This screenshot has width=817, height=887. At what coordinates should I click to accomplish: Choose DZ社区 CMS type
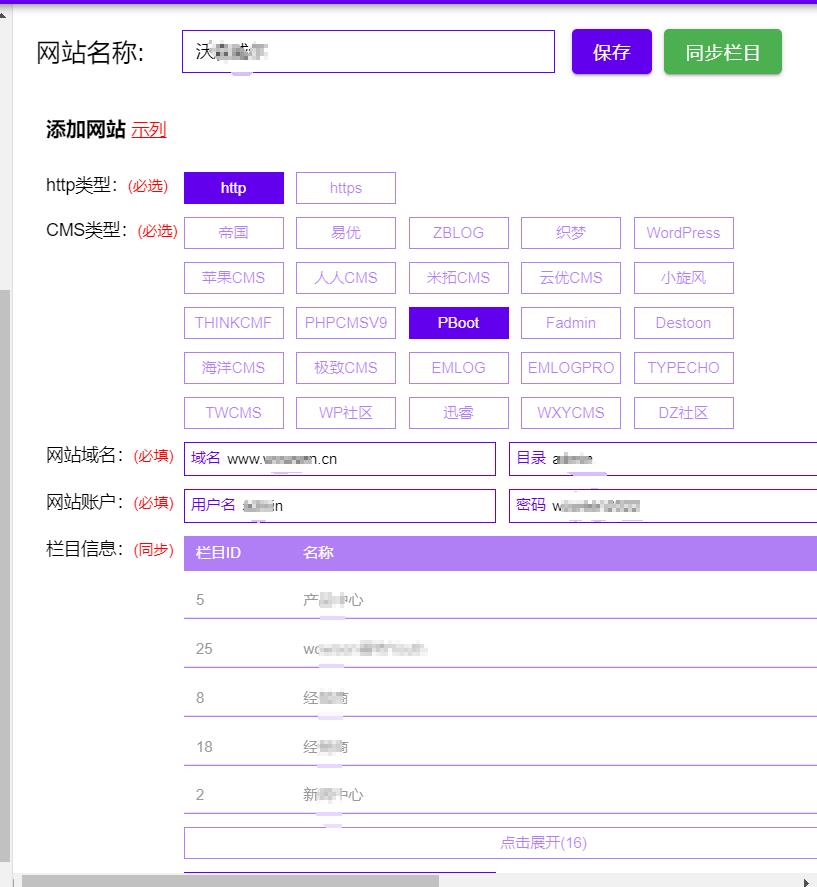pos(683,413)
